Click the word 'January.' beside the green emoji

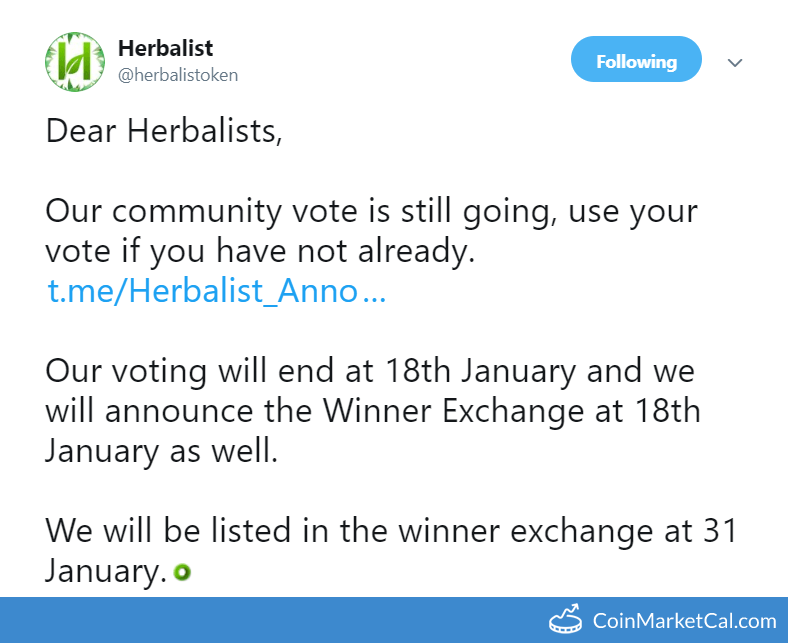(106, 571)
